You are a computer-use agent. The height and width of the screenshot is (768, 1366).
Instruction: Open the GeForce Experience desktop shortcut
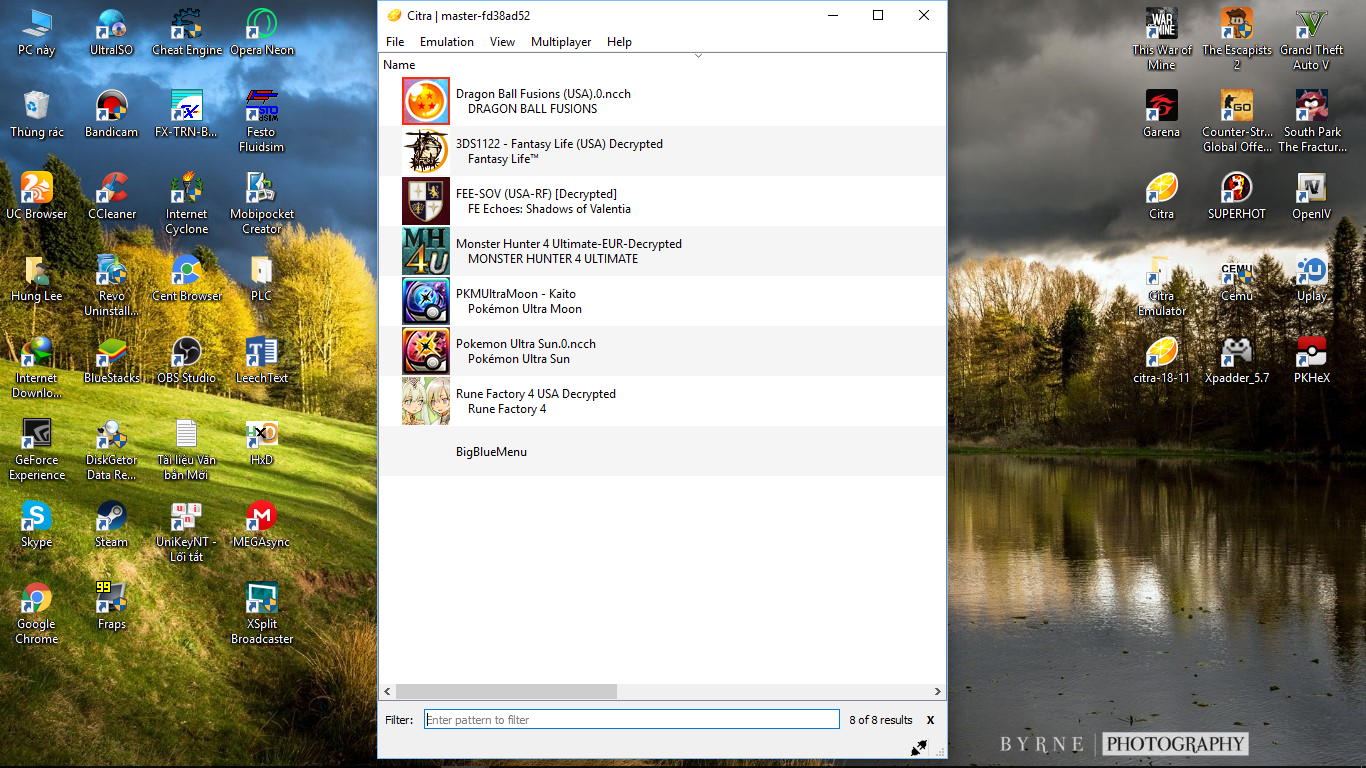click(37, 449)
